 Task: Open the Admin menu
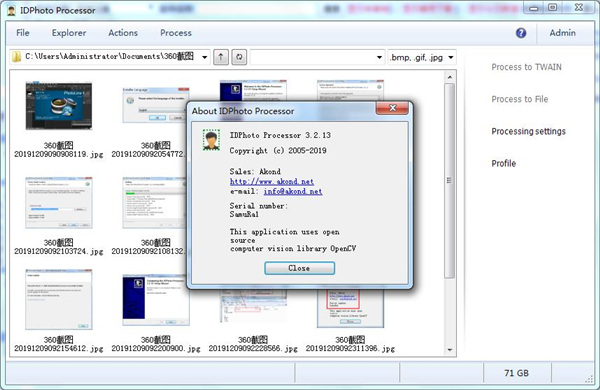pyautogui.click(x=562, y=33)
